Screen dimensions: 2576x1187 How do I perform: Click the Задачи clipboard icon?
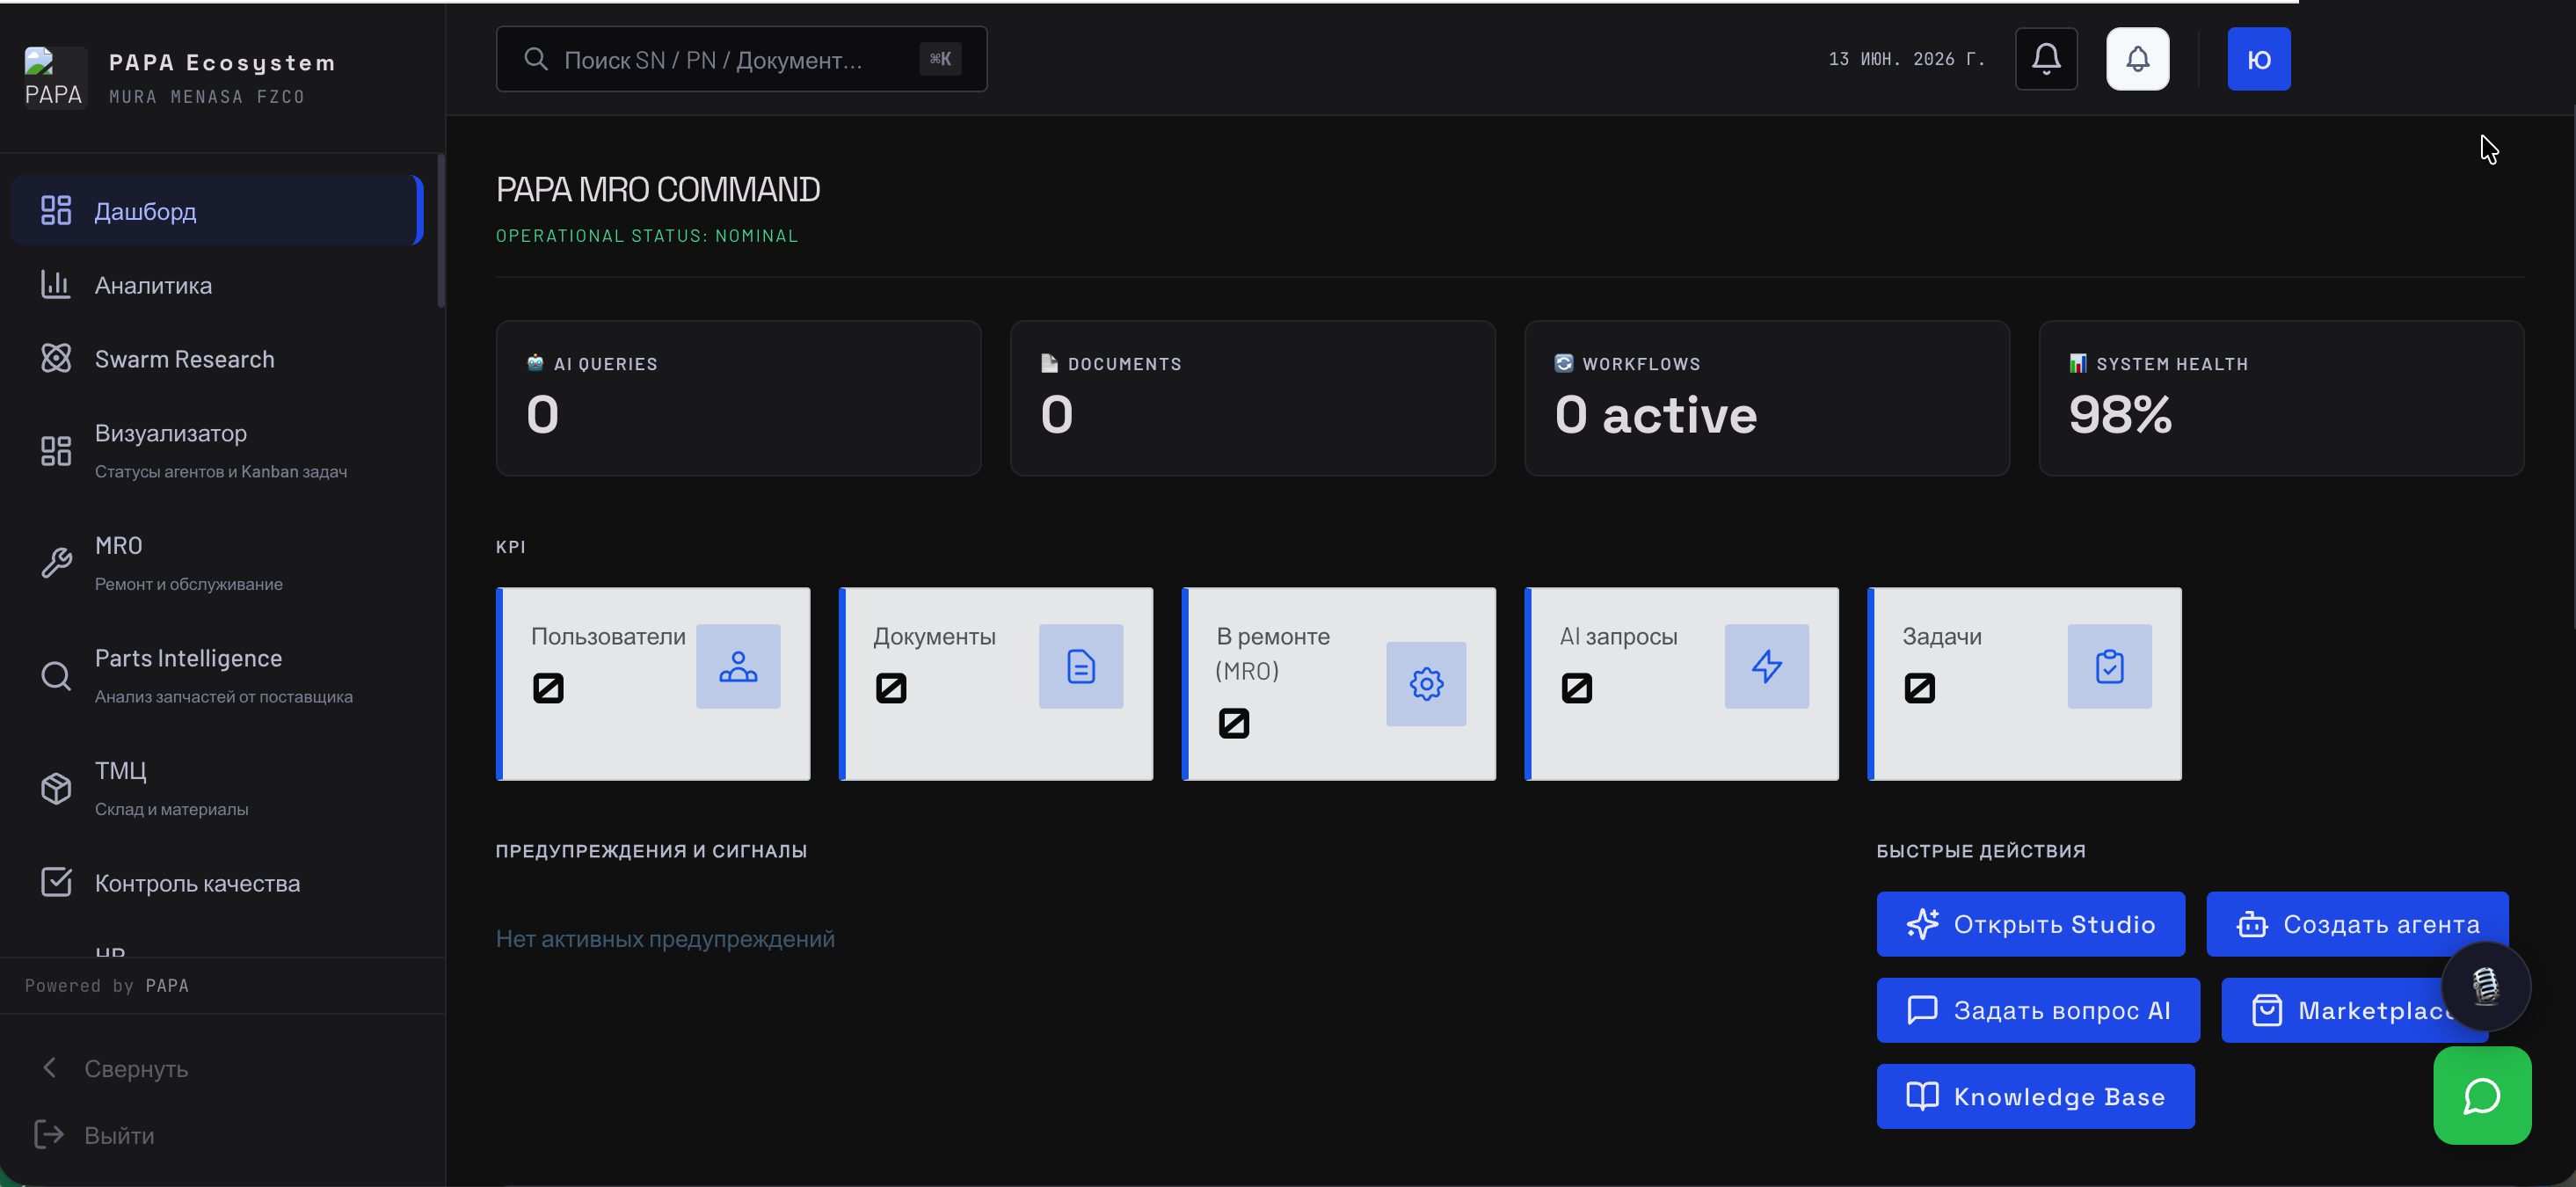click(x=2109, y=666)
